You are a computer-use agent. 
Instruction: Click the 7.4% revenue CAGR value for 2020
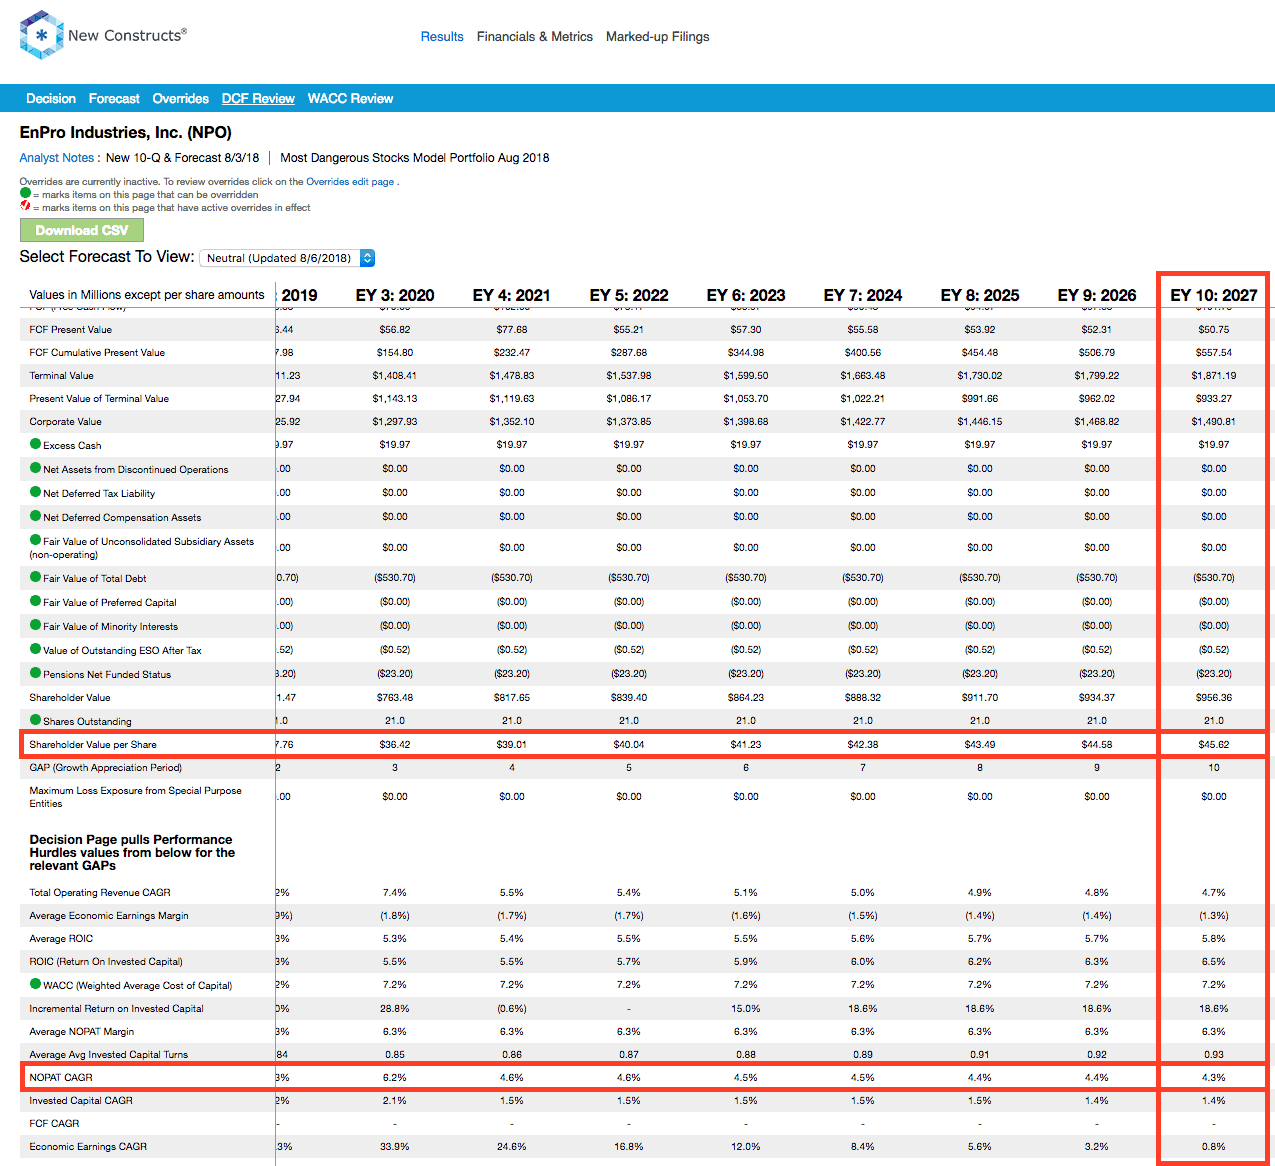(x=395, y=892)
